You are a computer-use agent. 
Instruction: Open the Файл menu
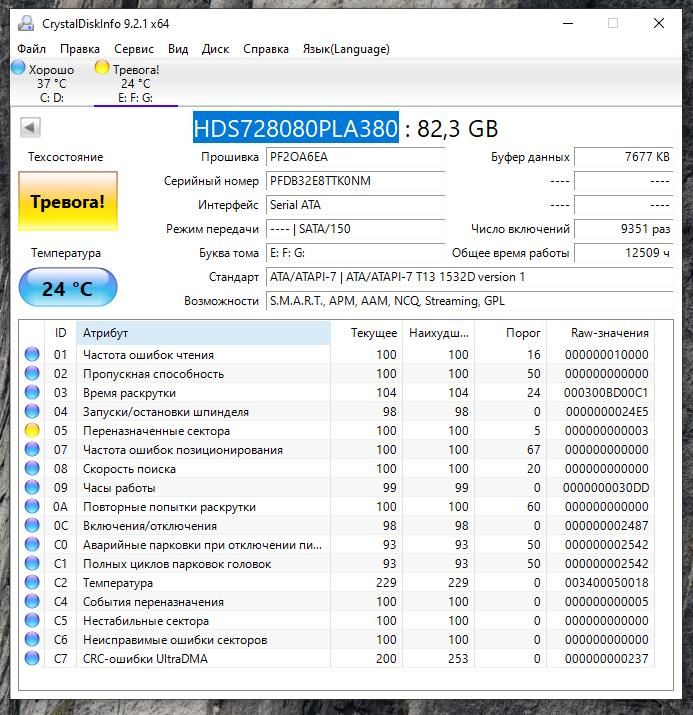(31, 49)
